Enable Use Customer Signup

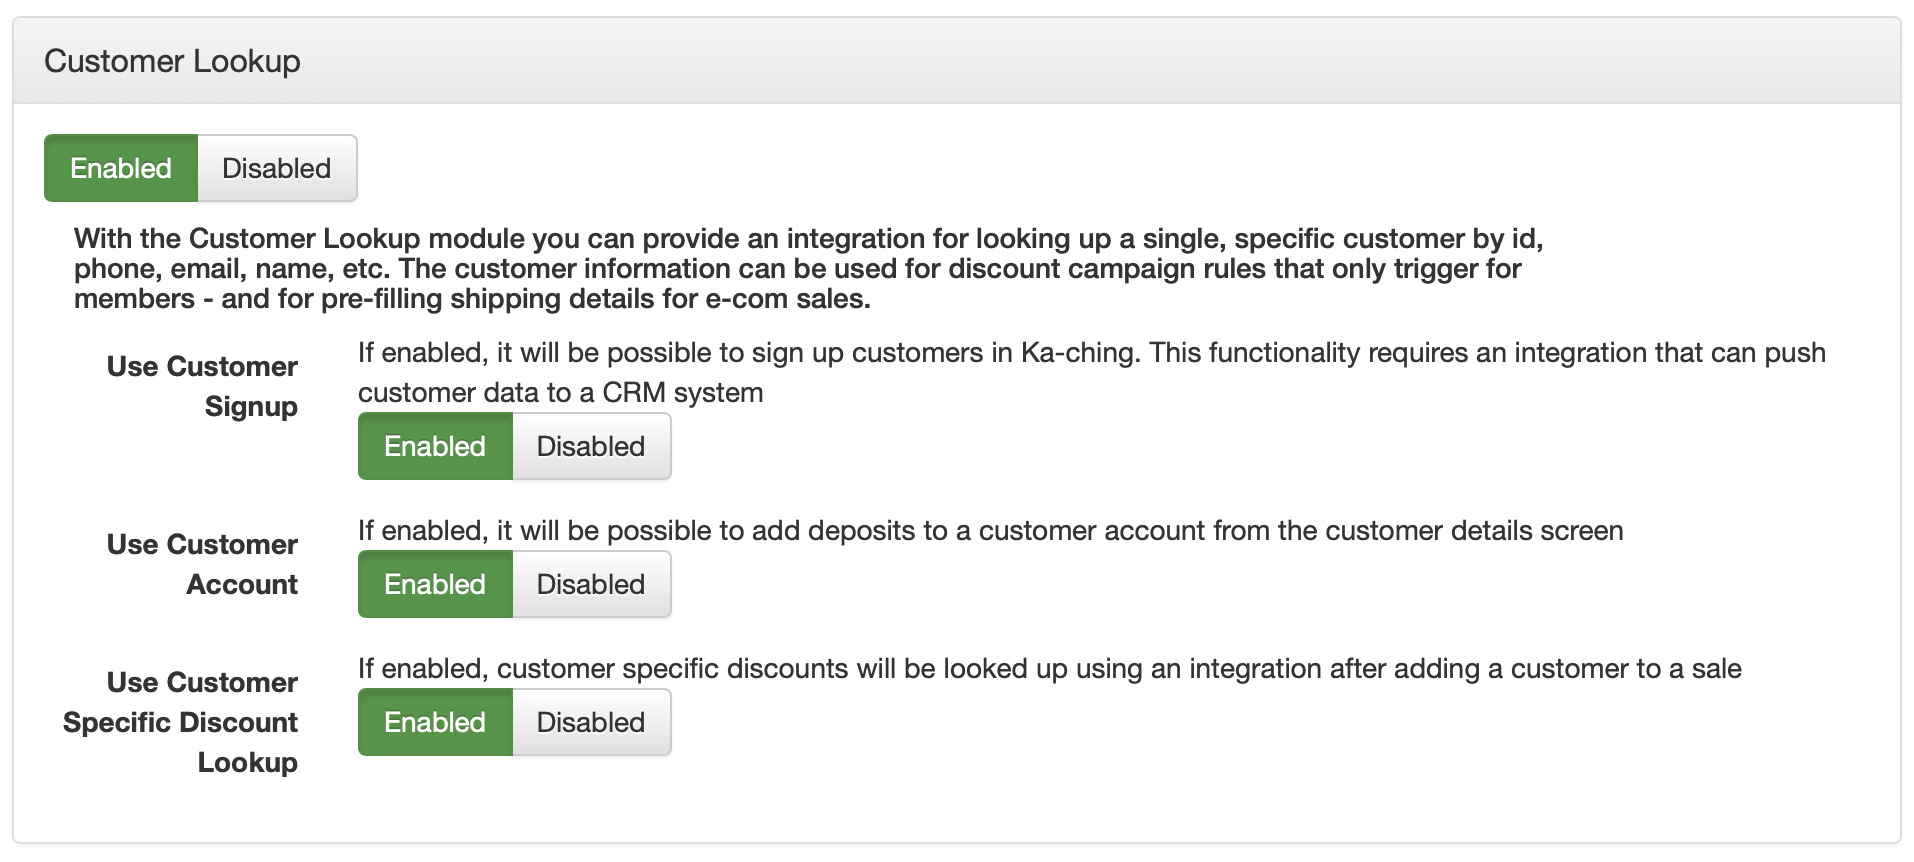coord(435,446)
